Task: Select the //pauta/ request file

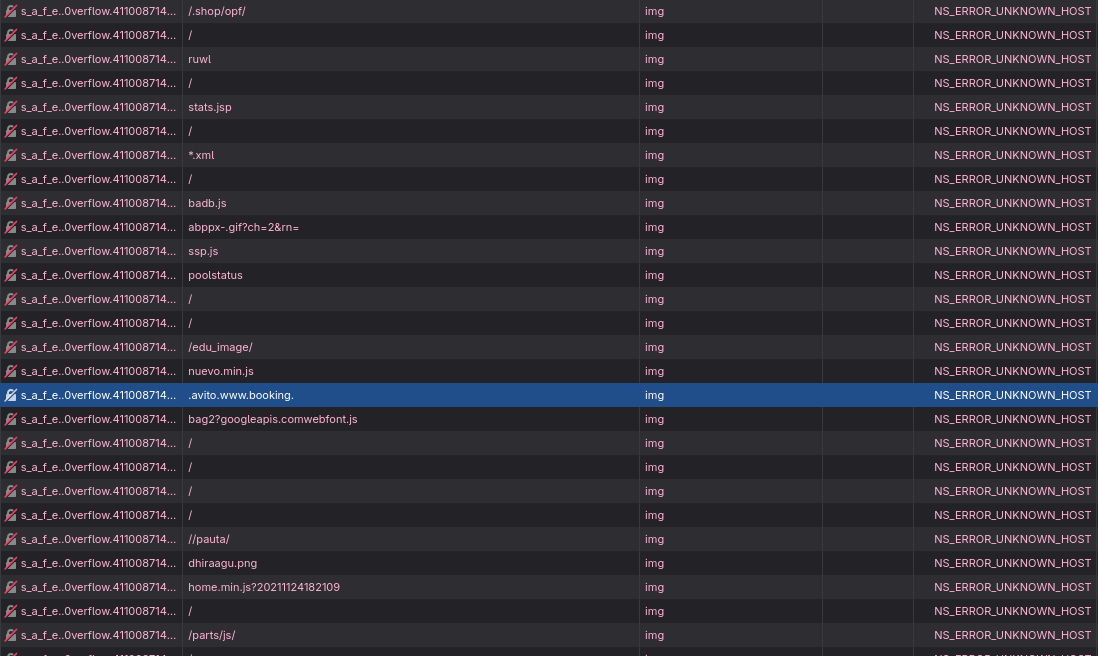Action: pyautogui.click(x=209, y=539)
